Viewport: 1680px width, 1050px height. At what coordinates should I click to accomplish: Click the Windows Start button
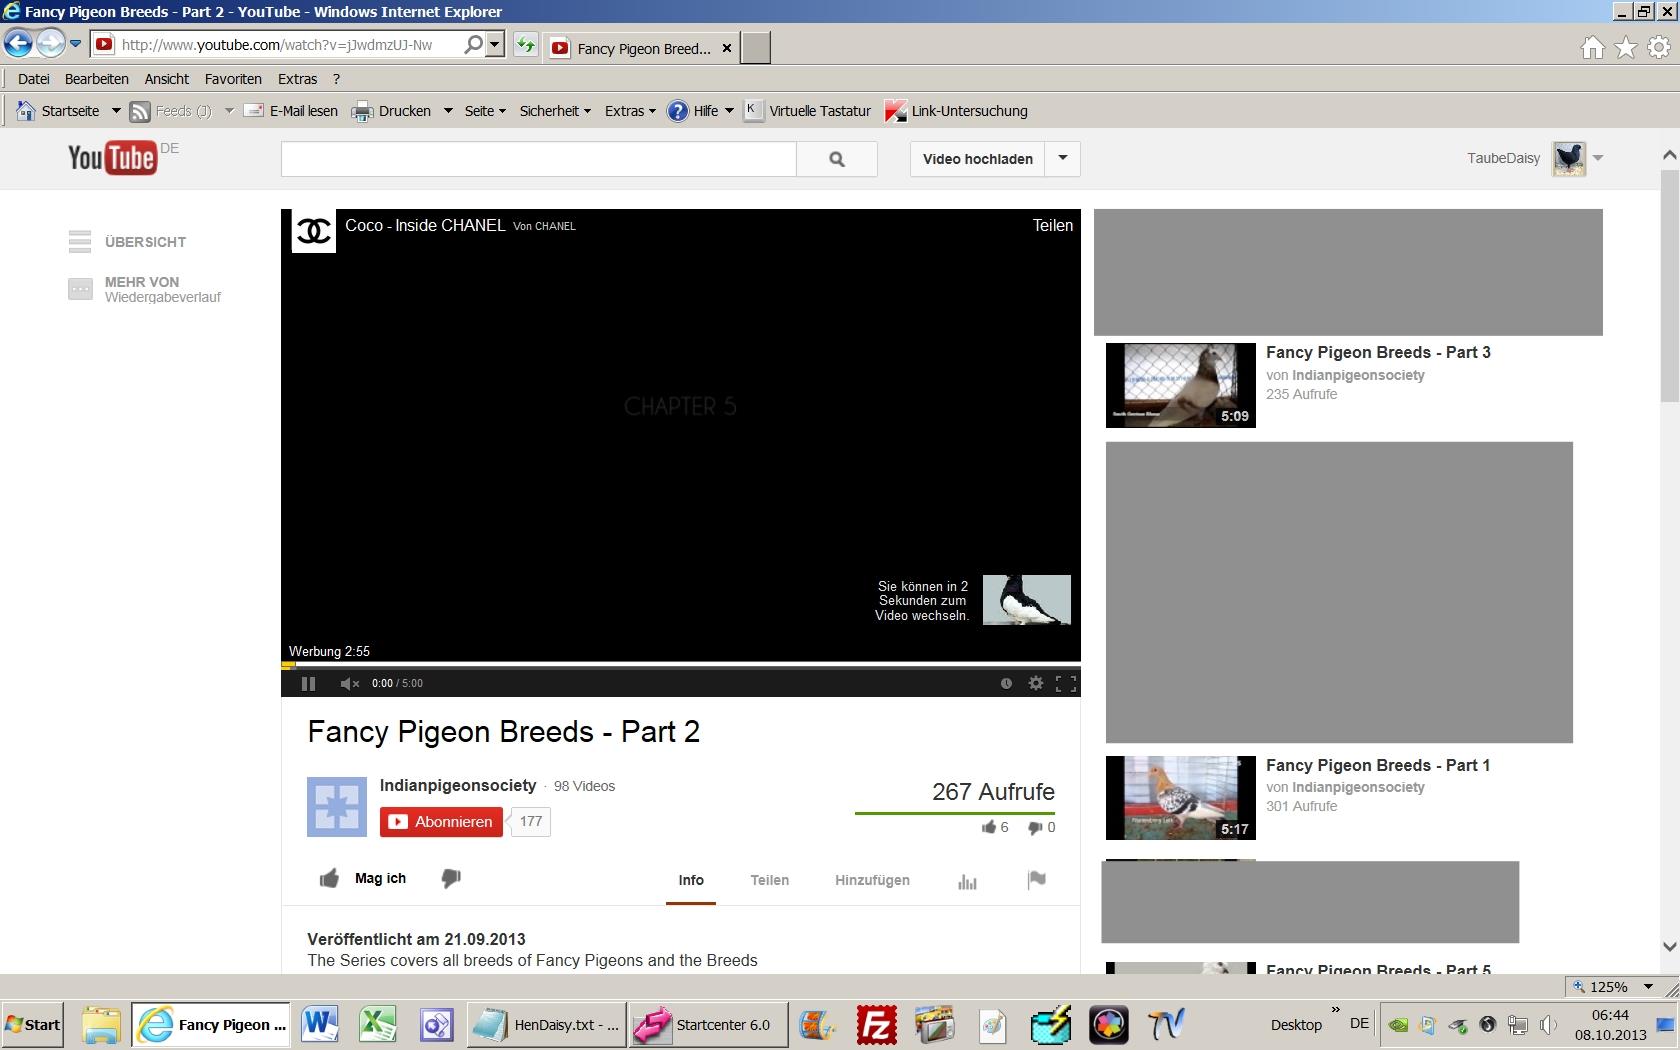tap(32, 1025)
